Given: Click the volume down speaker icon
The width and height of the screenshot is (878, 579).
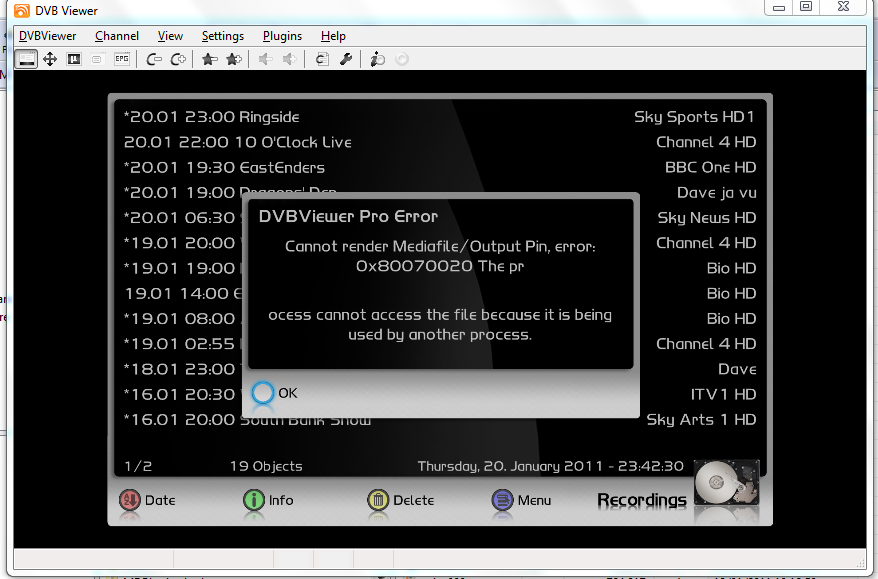Looking at the screenshot, I should point(265,59).
